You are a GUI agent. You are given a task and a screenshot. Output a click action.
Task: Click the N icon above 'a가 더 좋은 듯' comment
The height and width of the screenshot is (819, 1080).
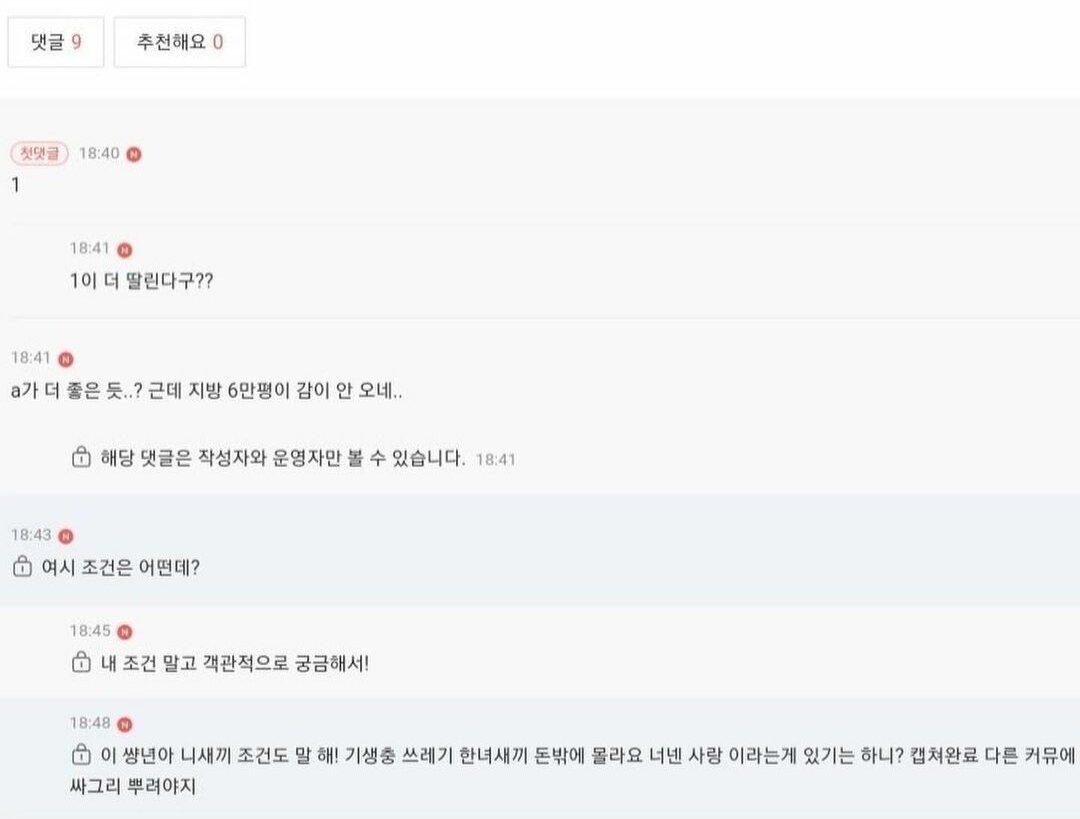[x=65, y=359]
